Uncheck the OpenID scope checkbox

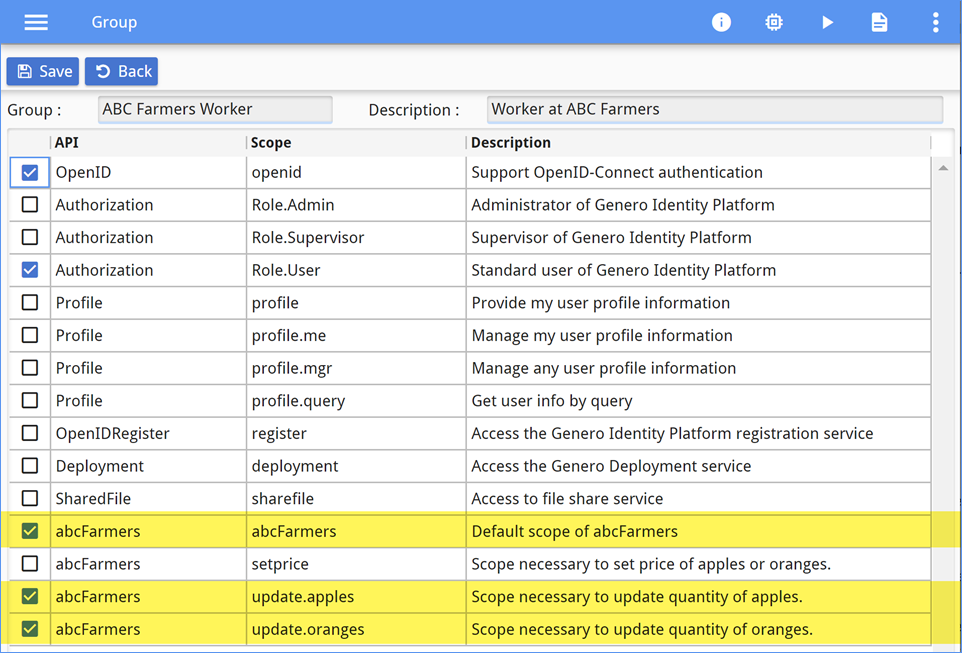29,171
